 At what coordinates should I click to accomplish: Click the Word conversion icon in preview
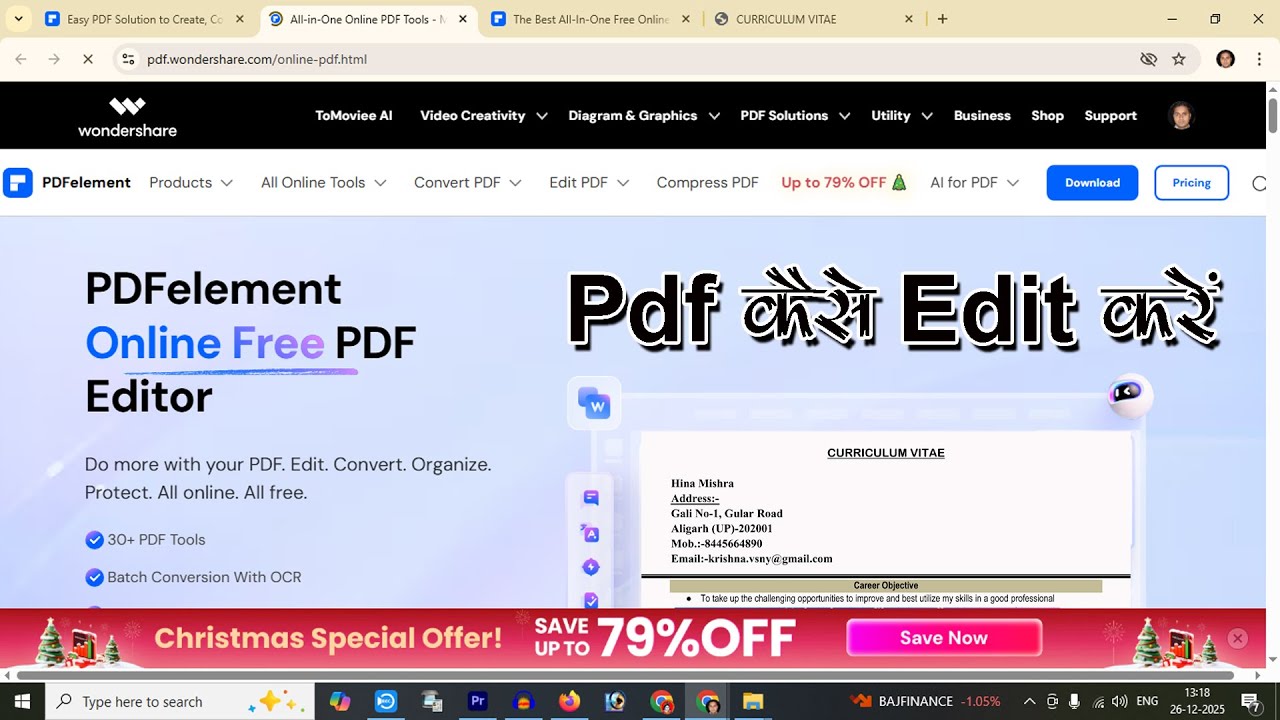tap(594, 403)
